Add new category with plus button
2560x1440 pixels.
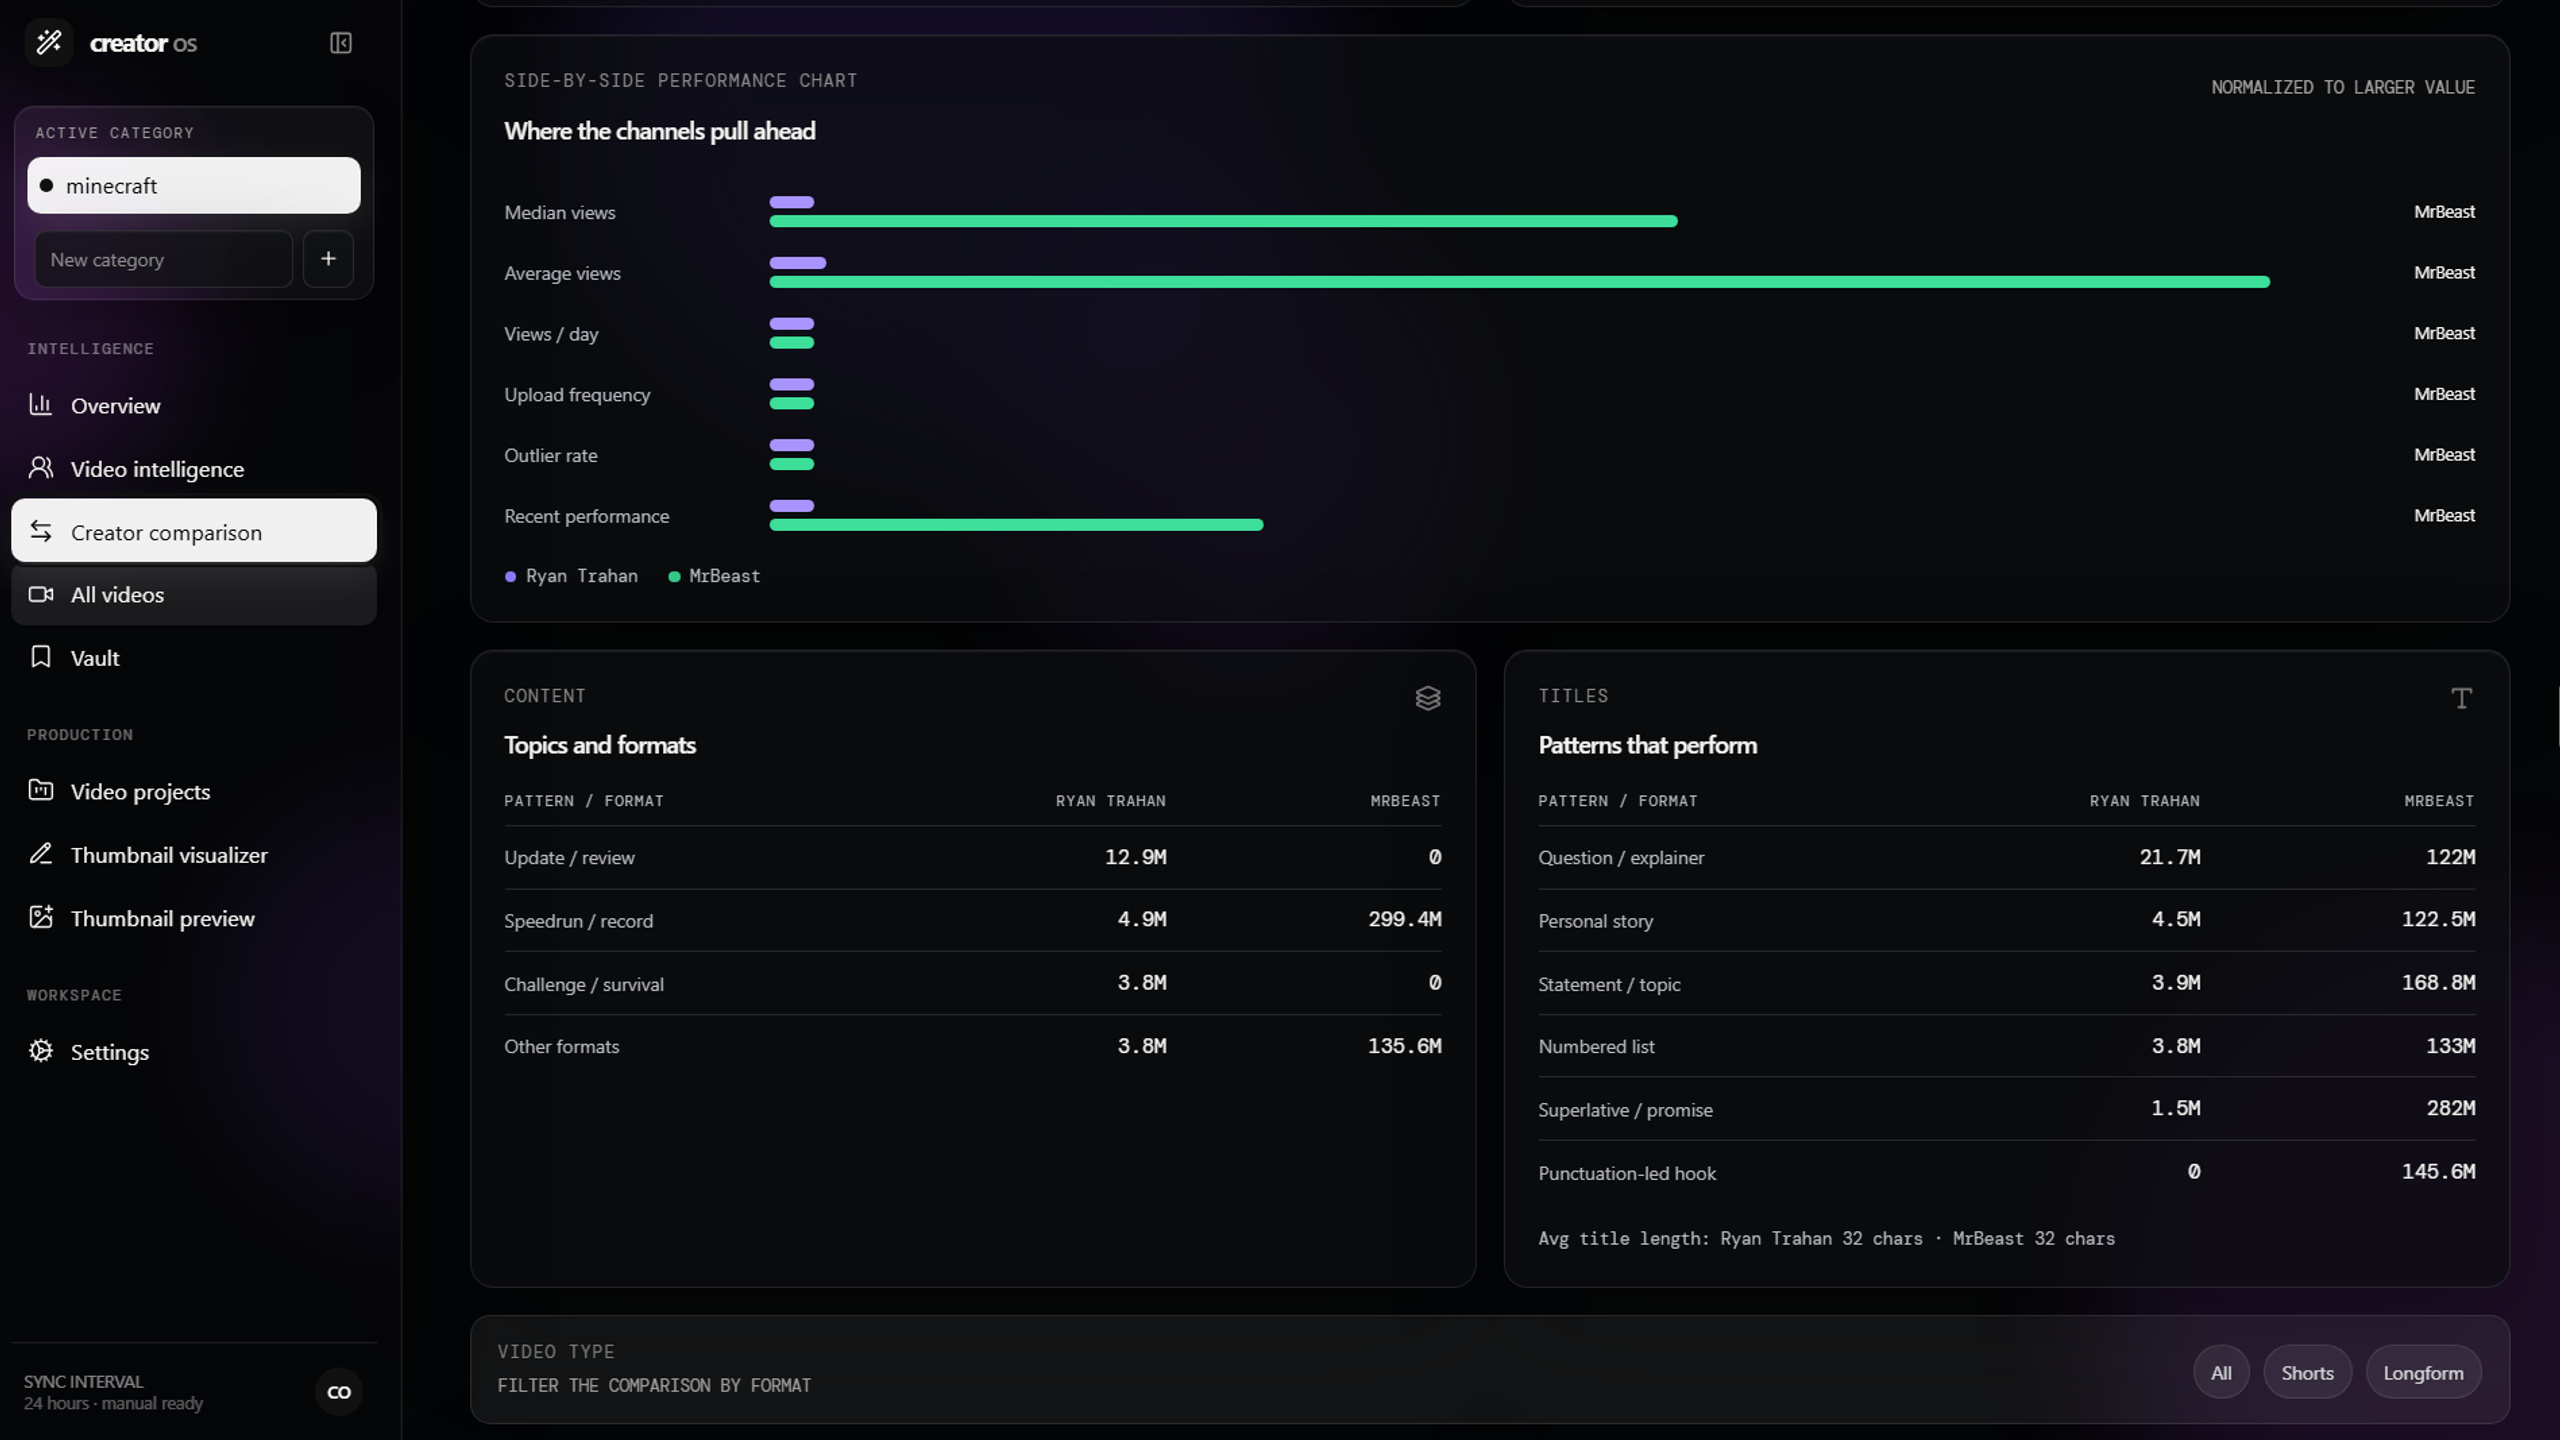click(x=328, y=259)
